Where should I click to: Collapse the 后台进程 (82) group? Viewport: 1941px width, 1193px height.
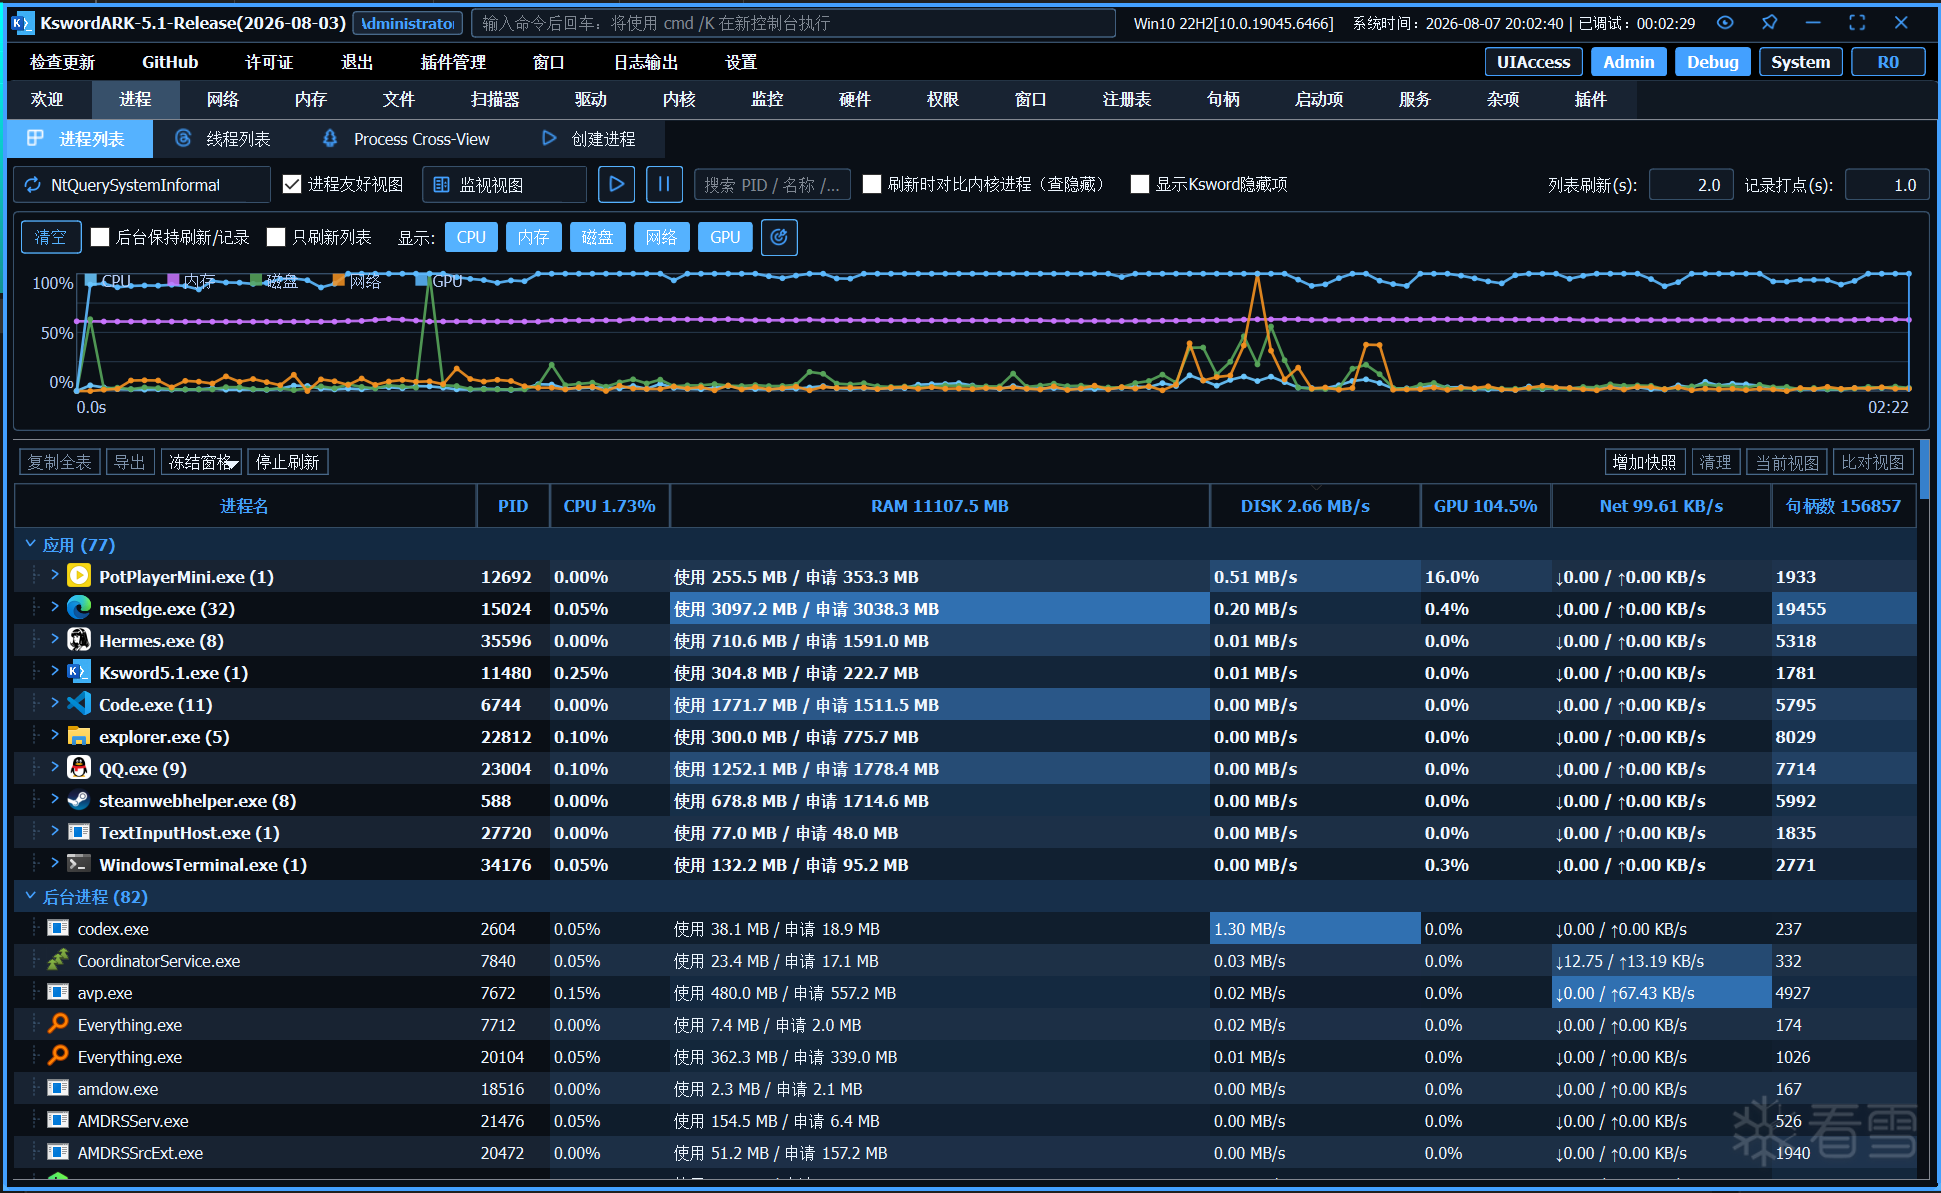click(31, 896)
